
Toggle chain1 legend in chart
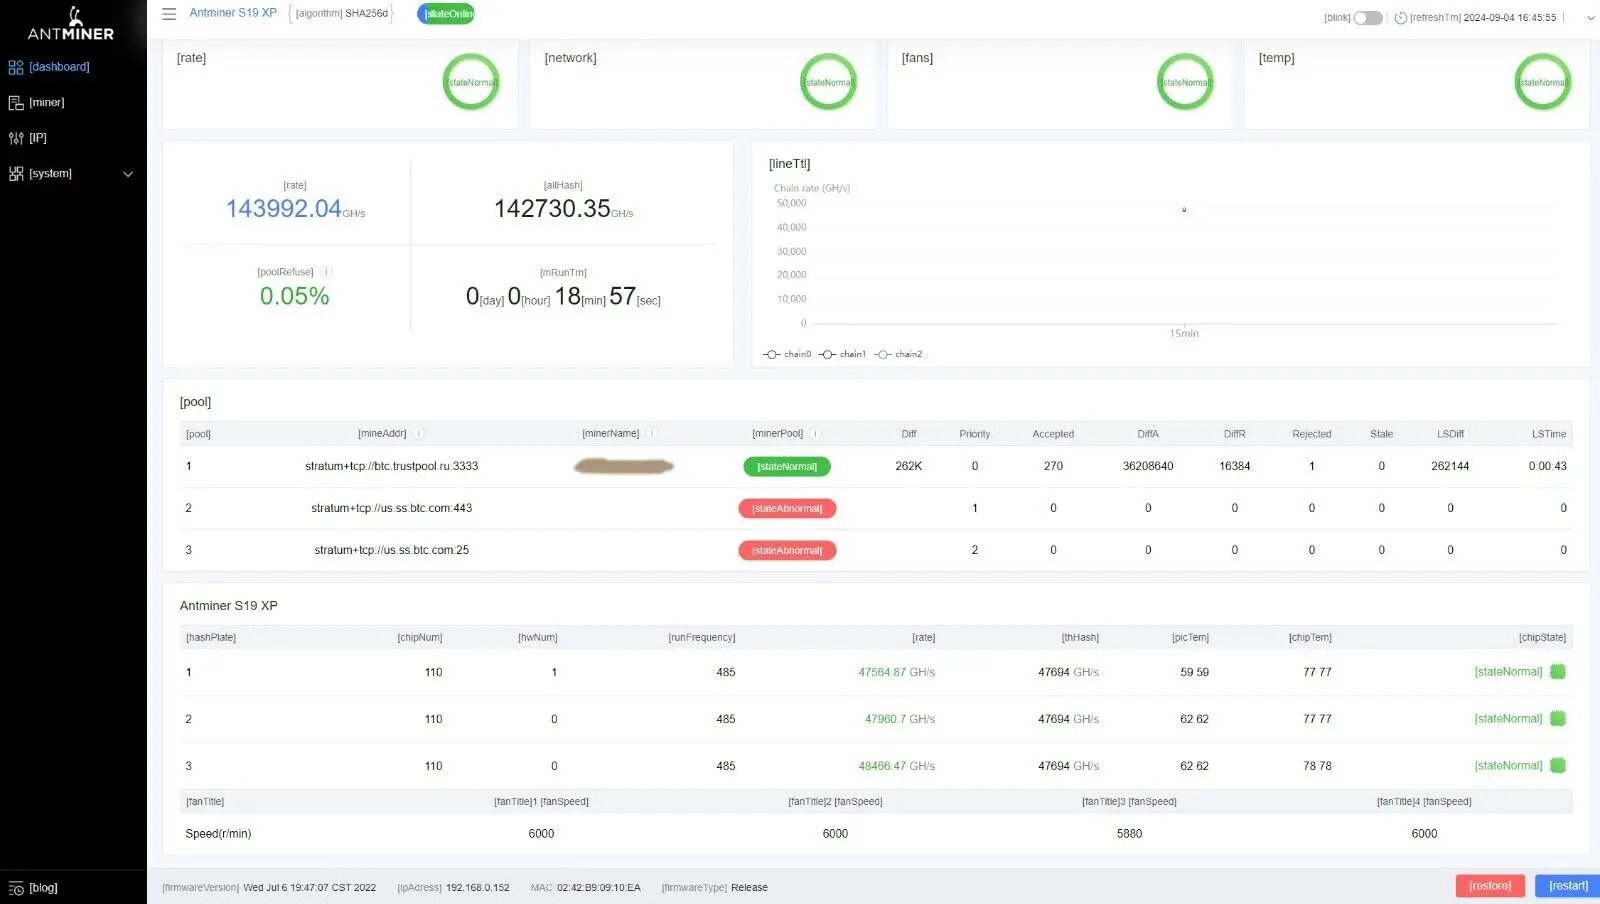pos(842,354)
